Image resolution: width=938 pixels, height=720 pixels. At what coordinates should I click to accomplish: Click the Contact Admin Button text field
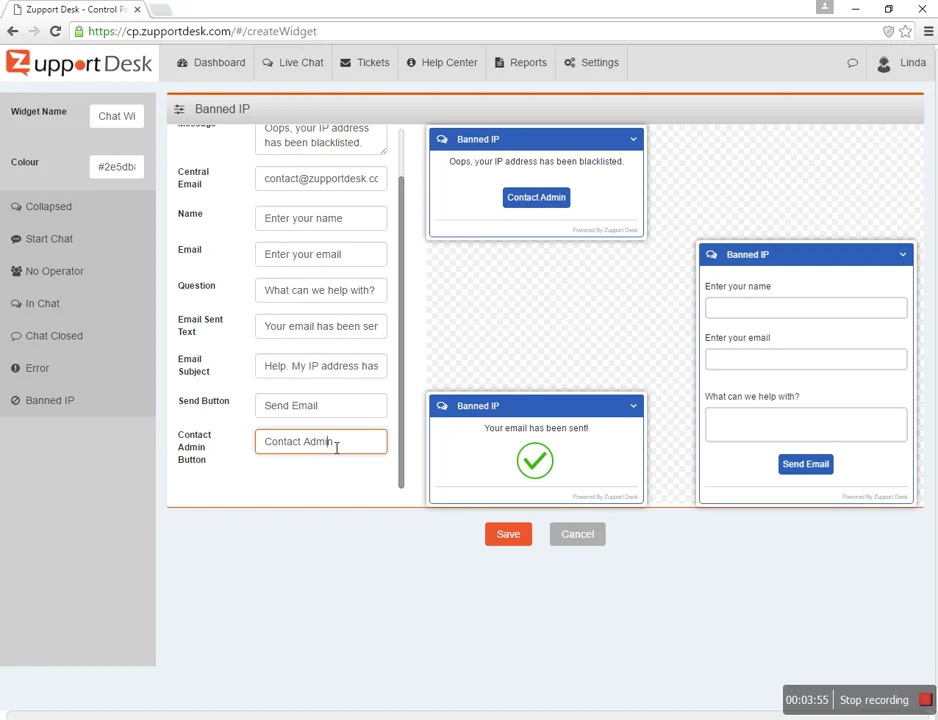coord(321,441)
